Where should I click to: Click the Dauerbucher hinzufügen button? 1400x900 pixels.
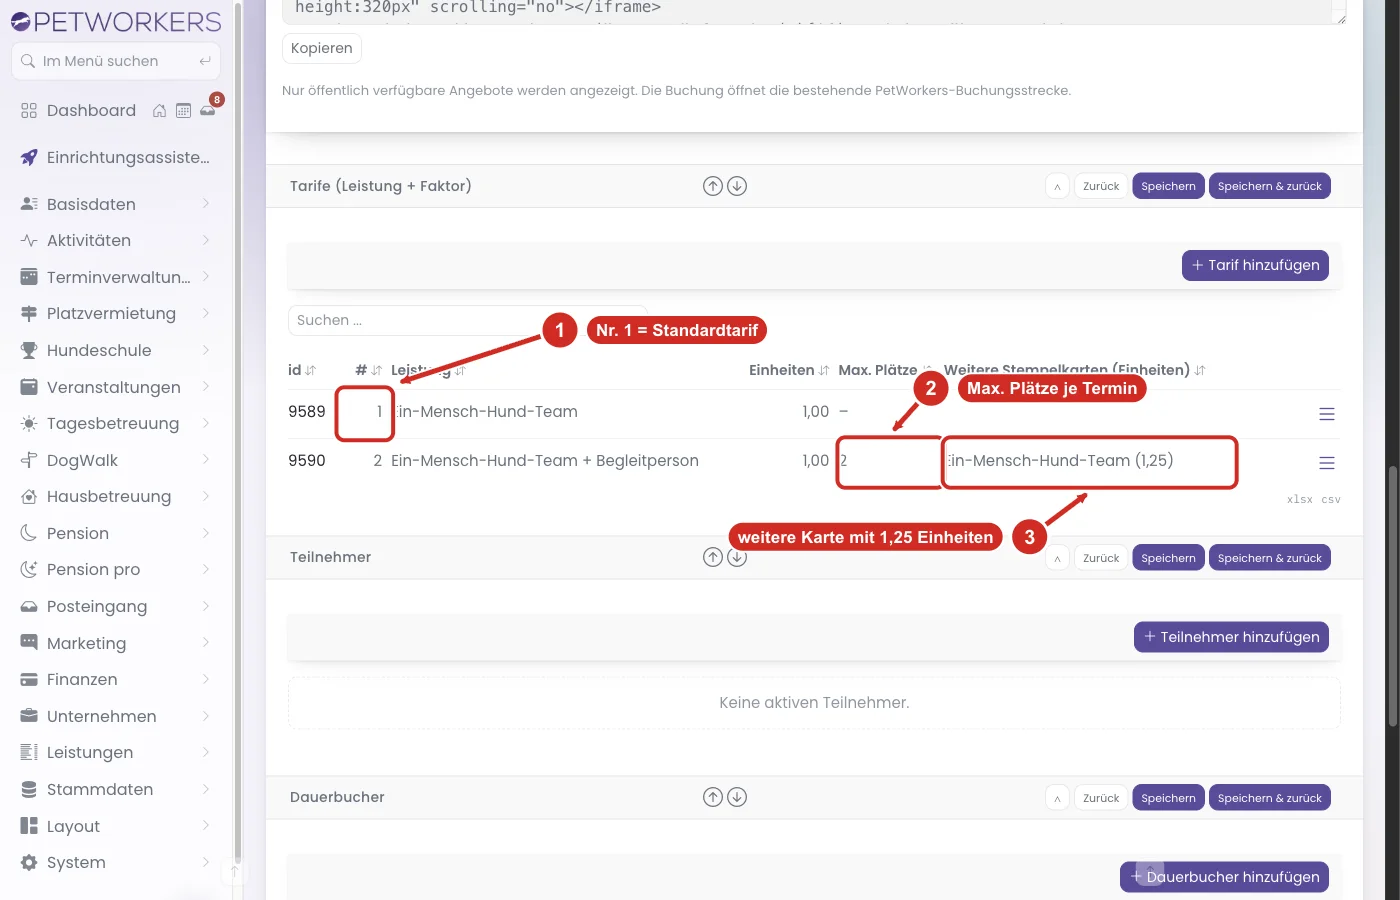pyautogui.click(x=1224, y=877)
